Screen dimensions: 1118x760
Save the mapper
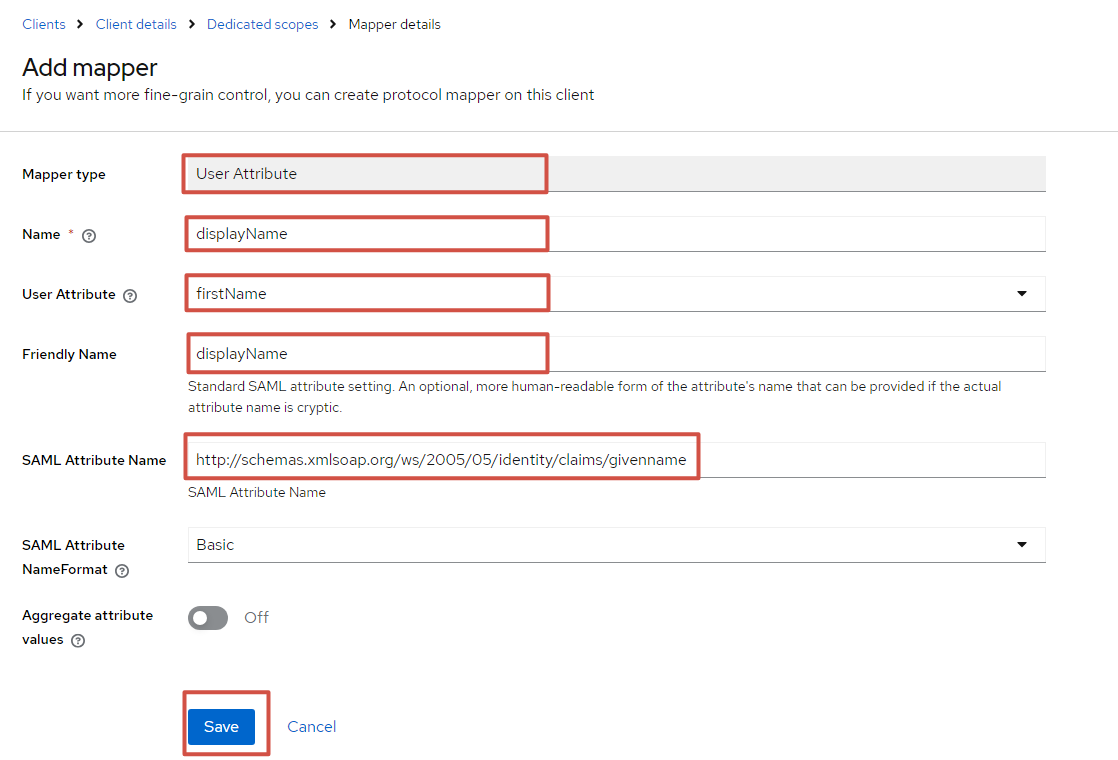click(221, 726)
